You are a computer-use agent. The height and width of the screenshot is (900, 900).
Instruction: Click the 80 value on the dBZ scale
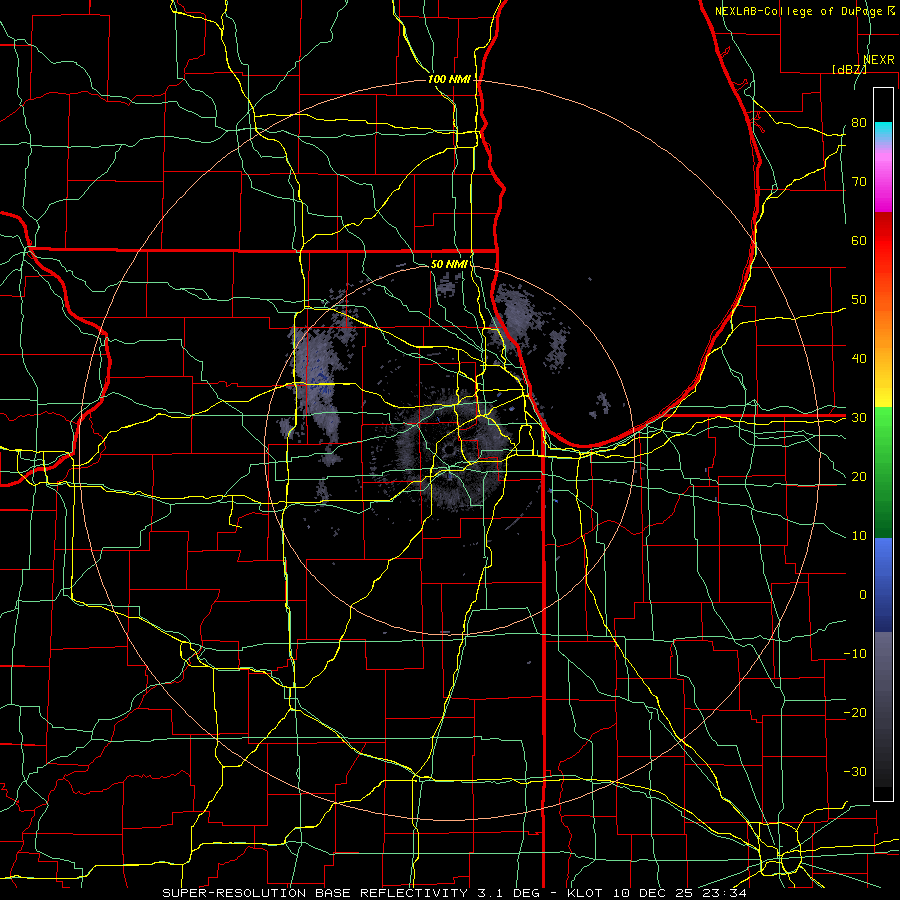(x=859, y=123)
